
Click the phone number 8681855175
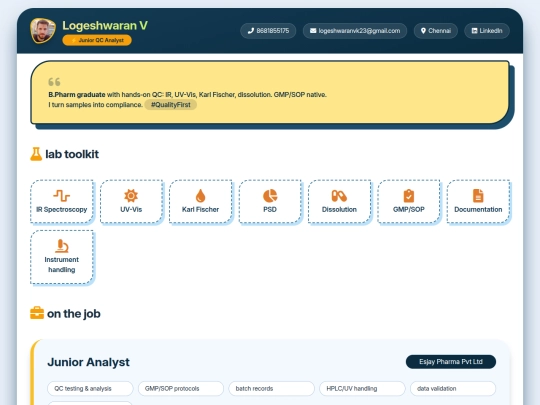pyautogui.click(x=272, y=31)
